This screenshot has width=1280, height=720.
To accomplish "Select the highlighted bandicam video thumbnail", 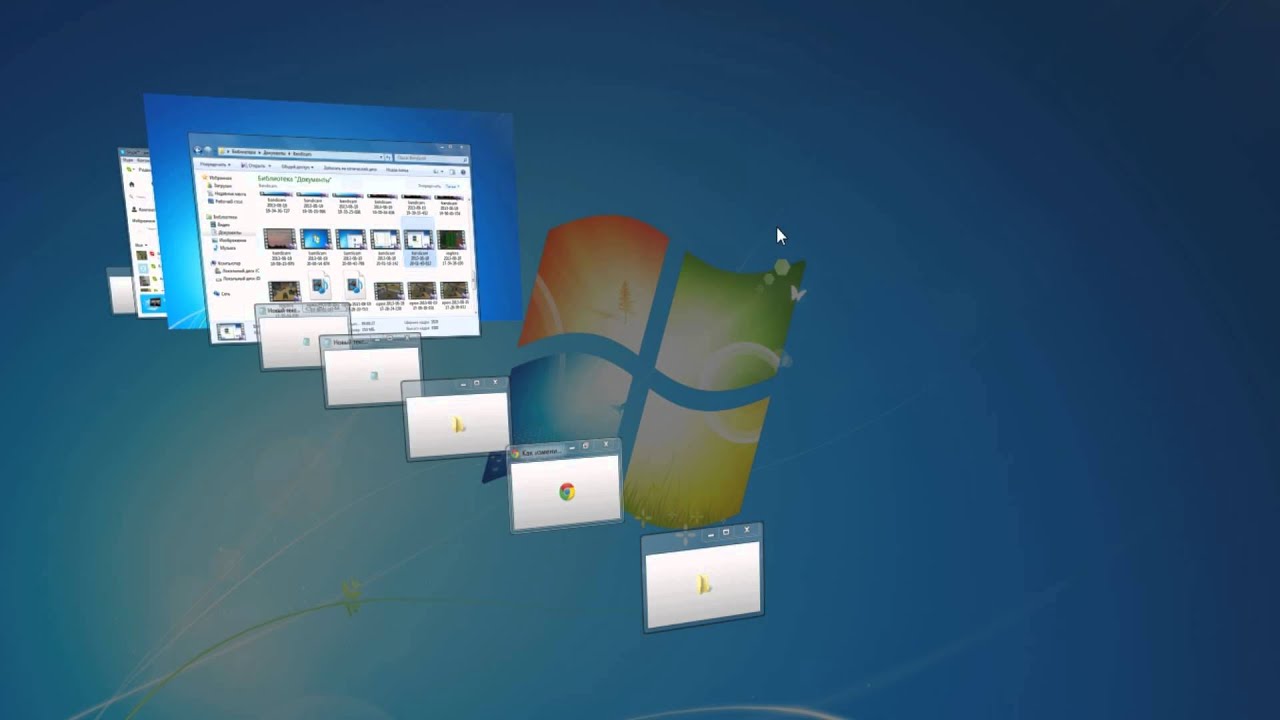I will click(418, 240).
